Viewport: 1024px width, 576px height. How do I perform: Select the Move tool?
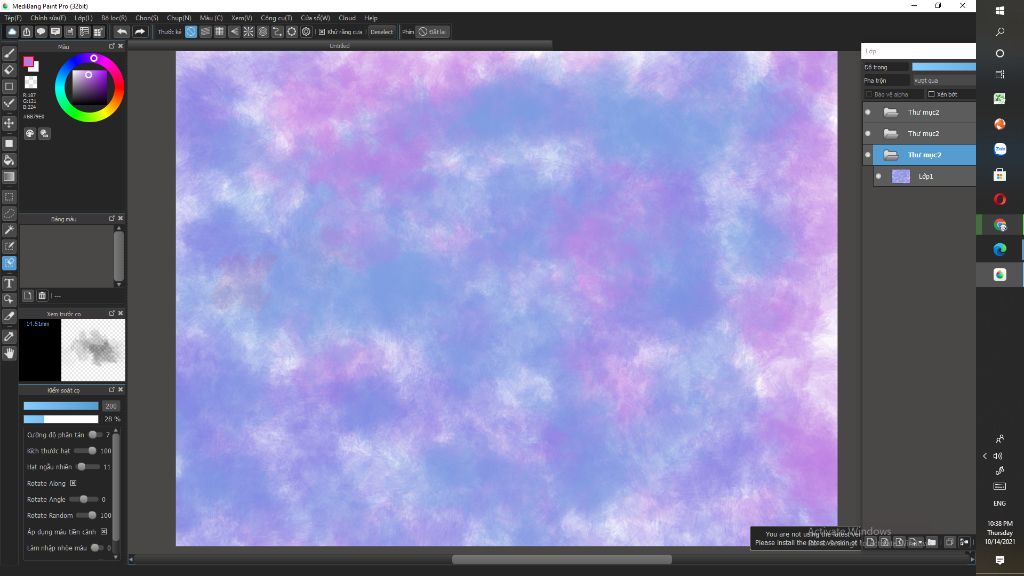click(x=9, y=123)
